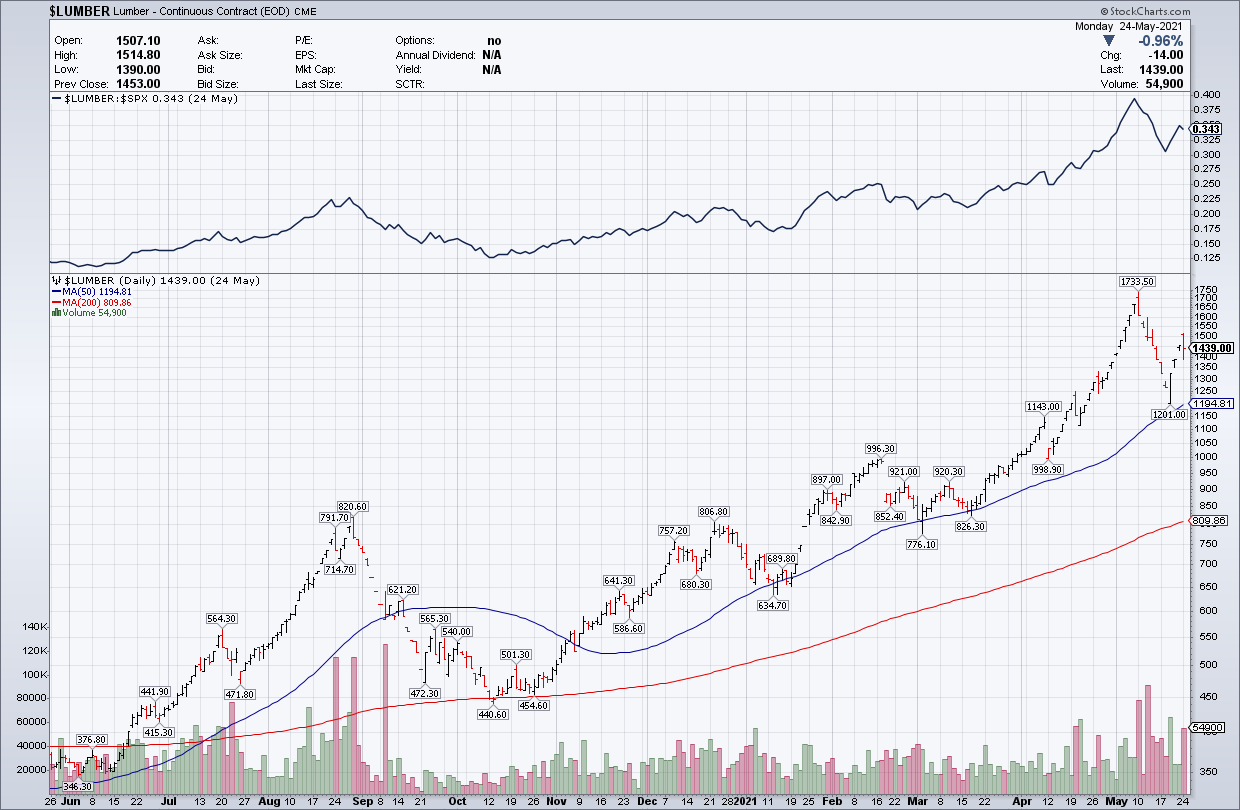Click the 441.90 price label

[x=154, y=692]
